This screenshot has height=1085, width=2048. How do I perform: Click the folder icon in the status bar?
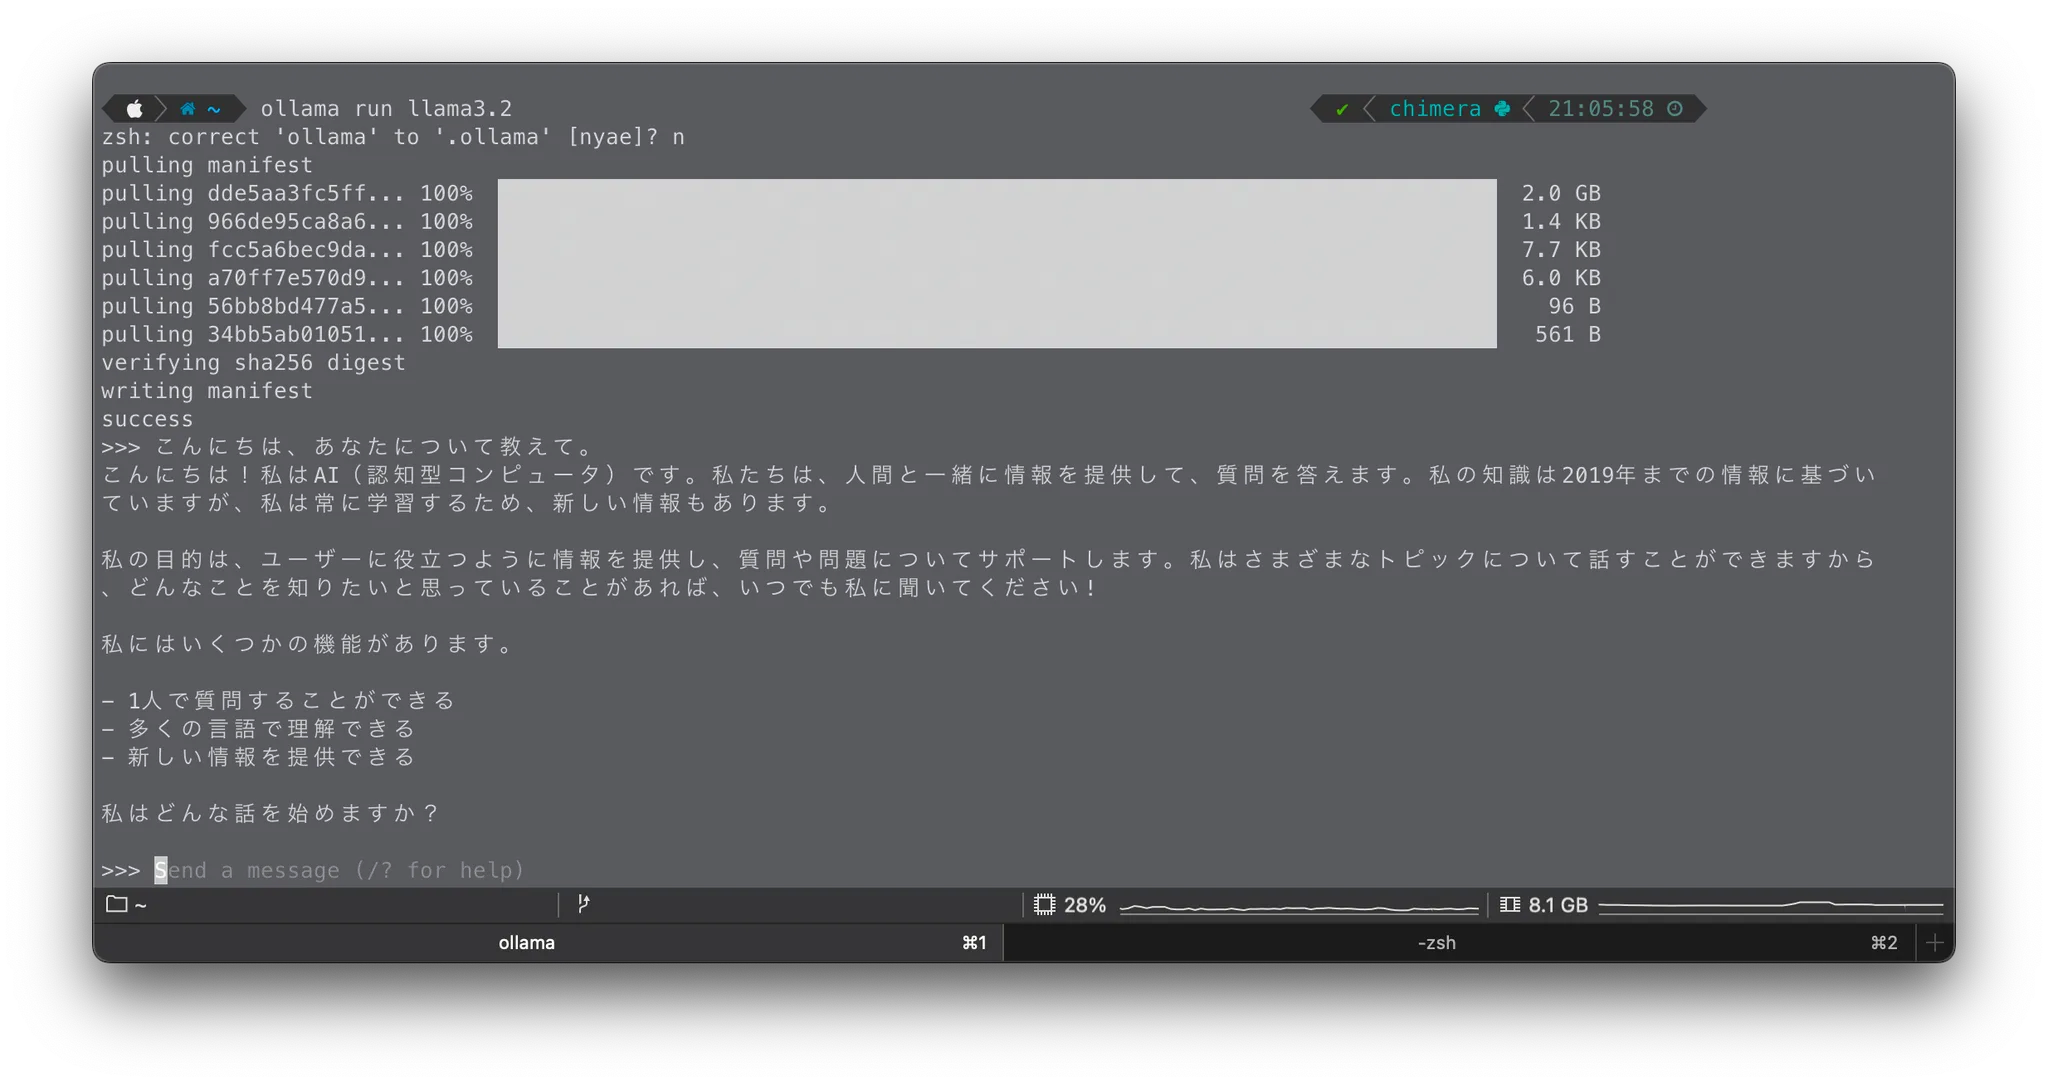[x=117, y=904]
